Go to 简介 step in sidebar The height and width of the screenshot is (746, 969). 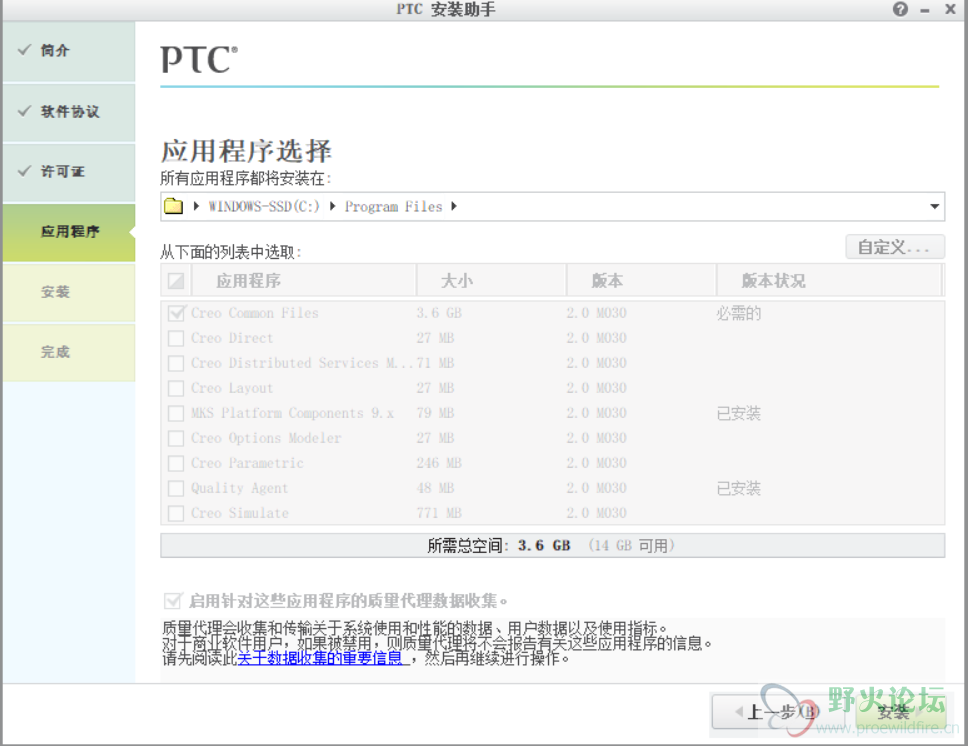click(x=69, y=51)
